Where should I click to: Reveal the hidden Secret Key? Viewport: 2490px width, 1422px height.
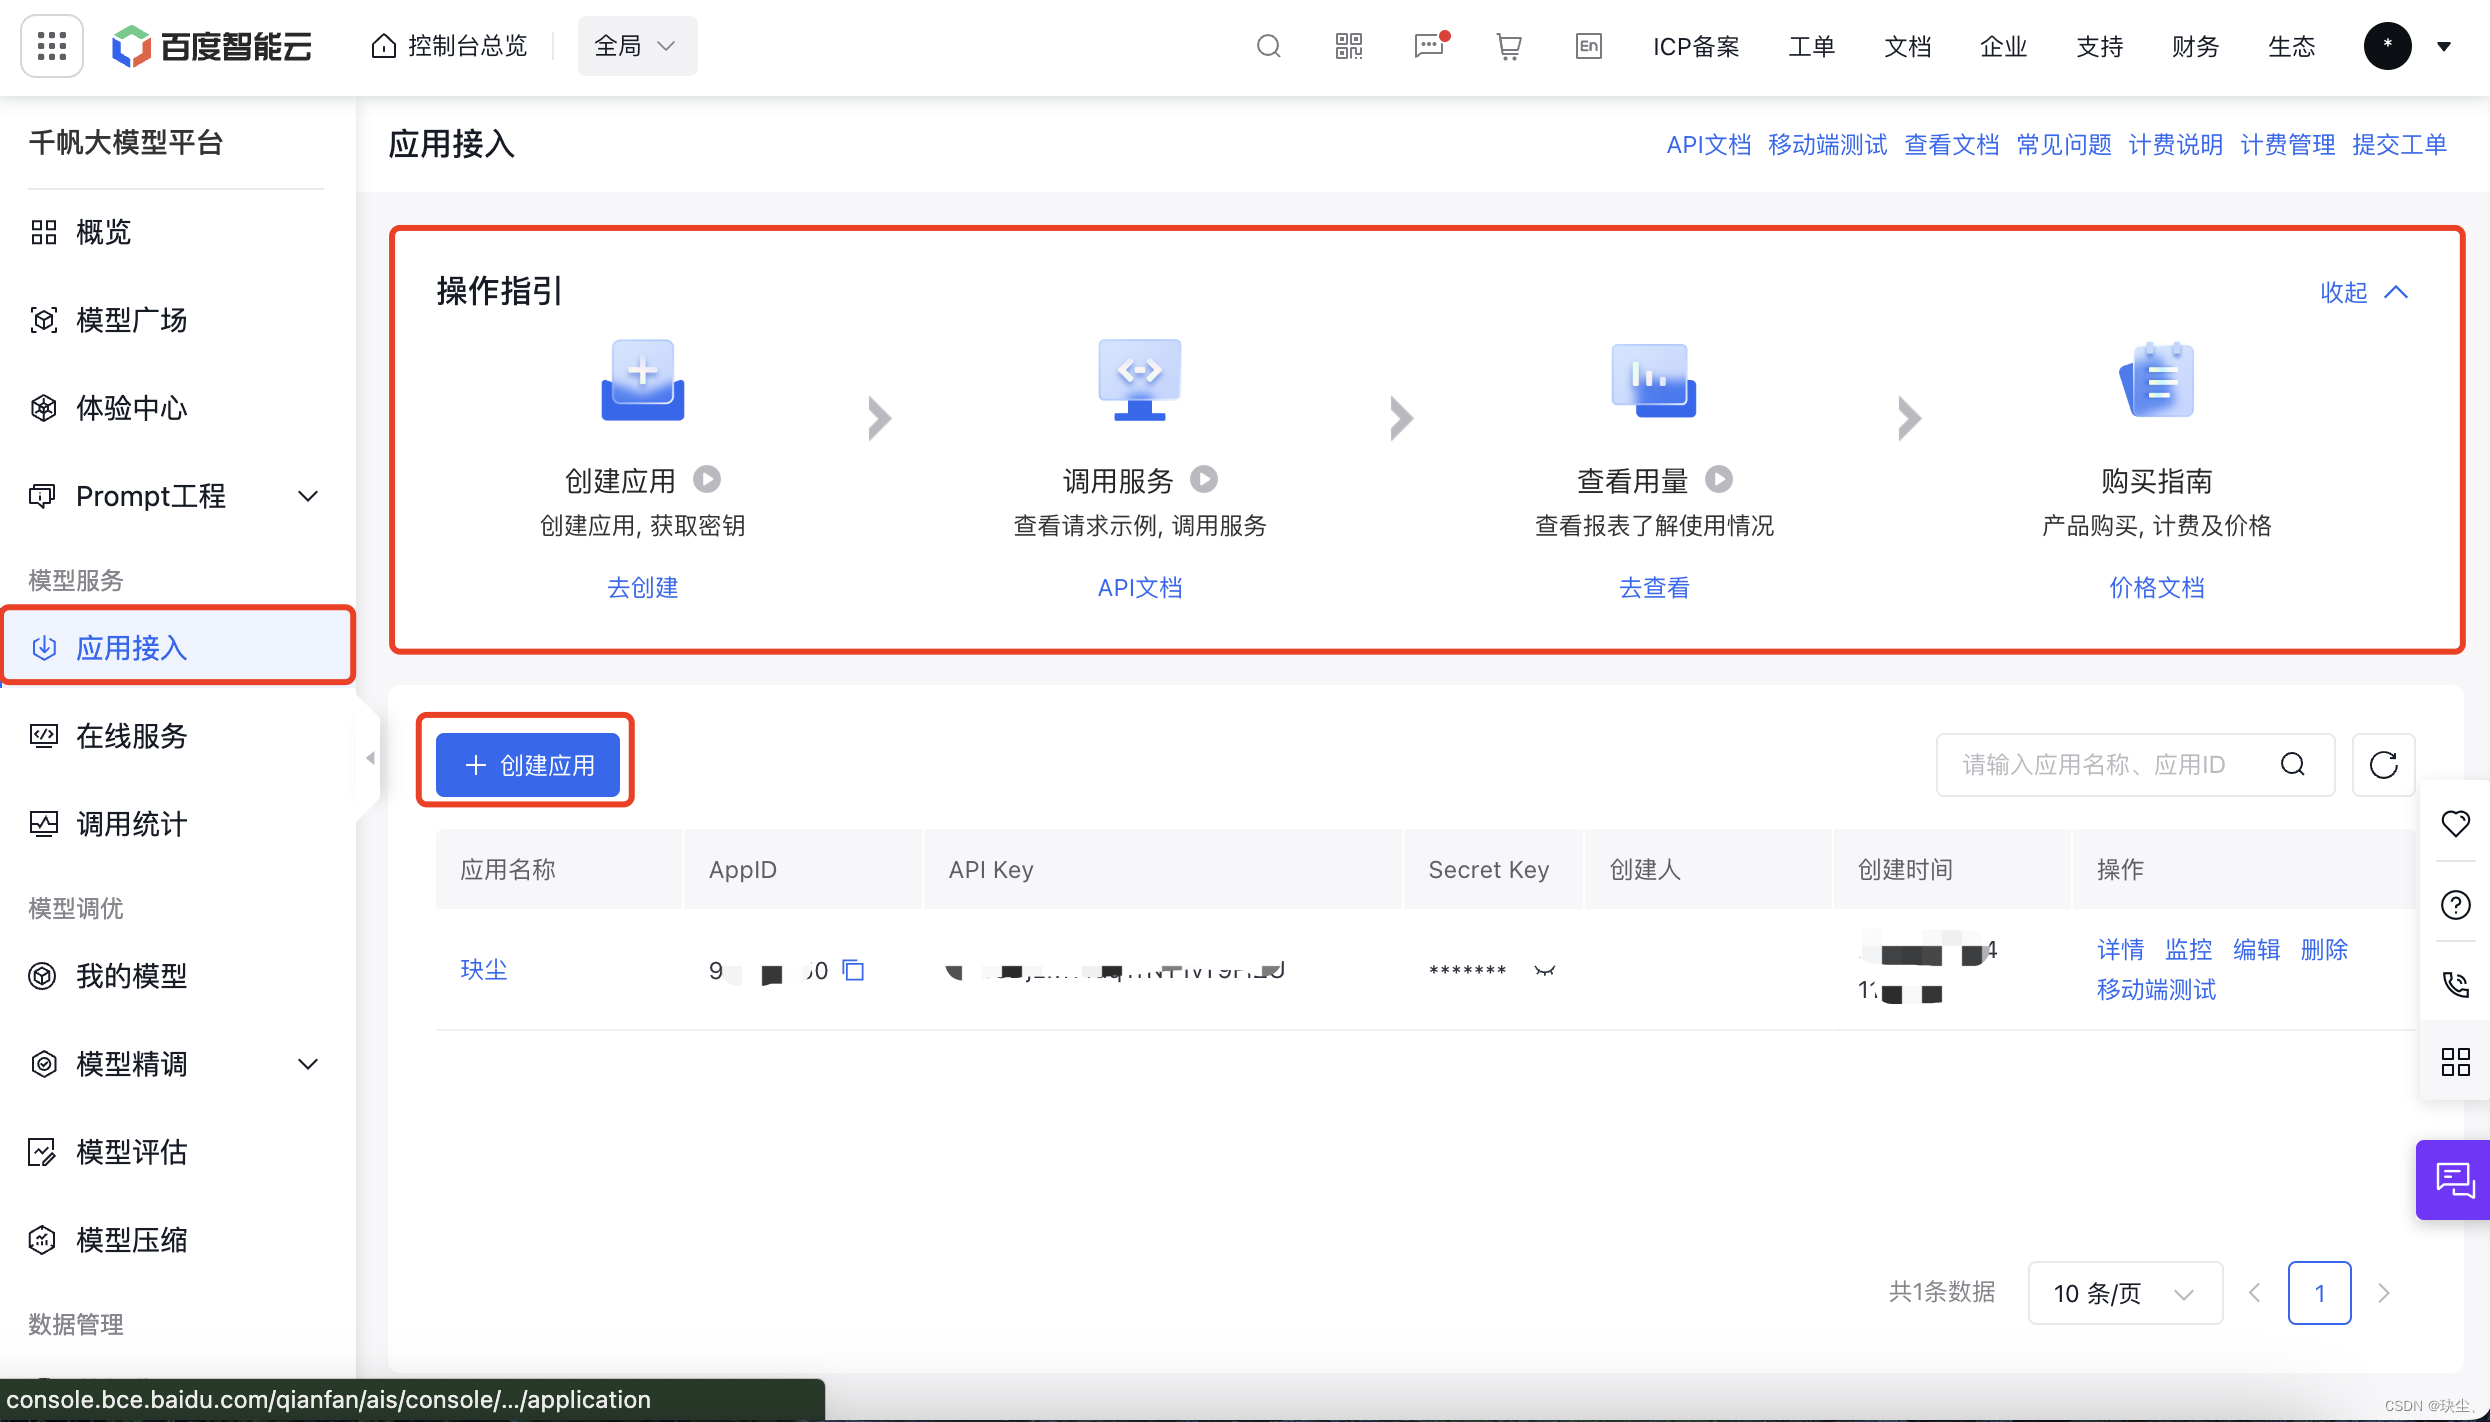tap(1545, 970)
